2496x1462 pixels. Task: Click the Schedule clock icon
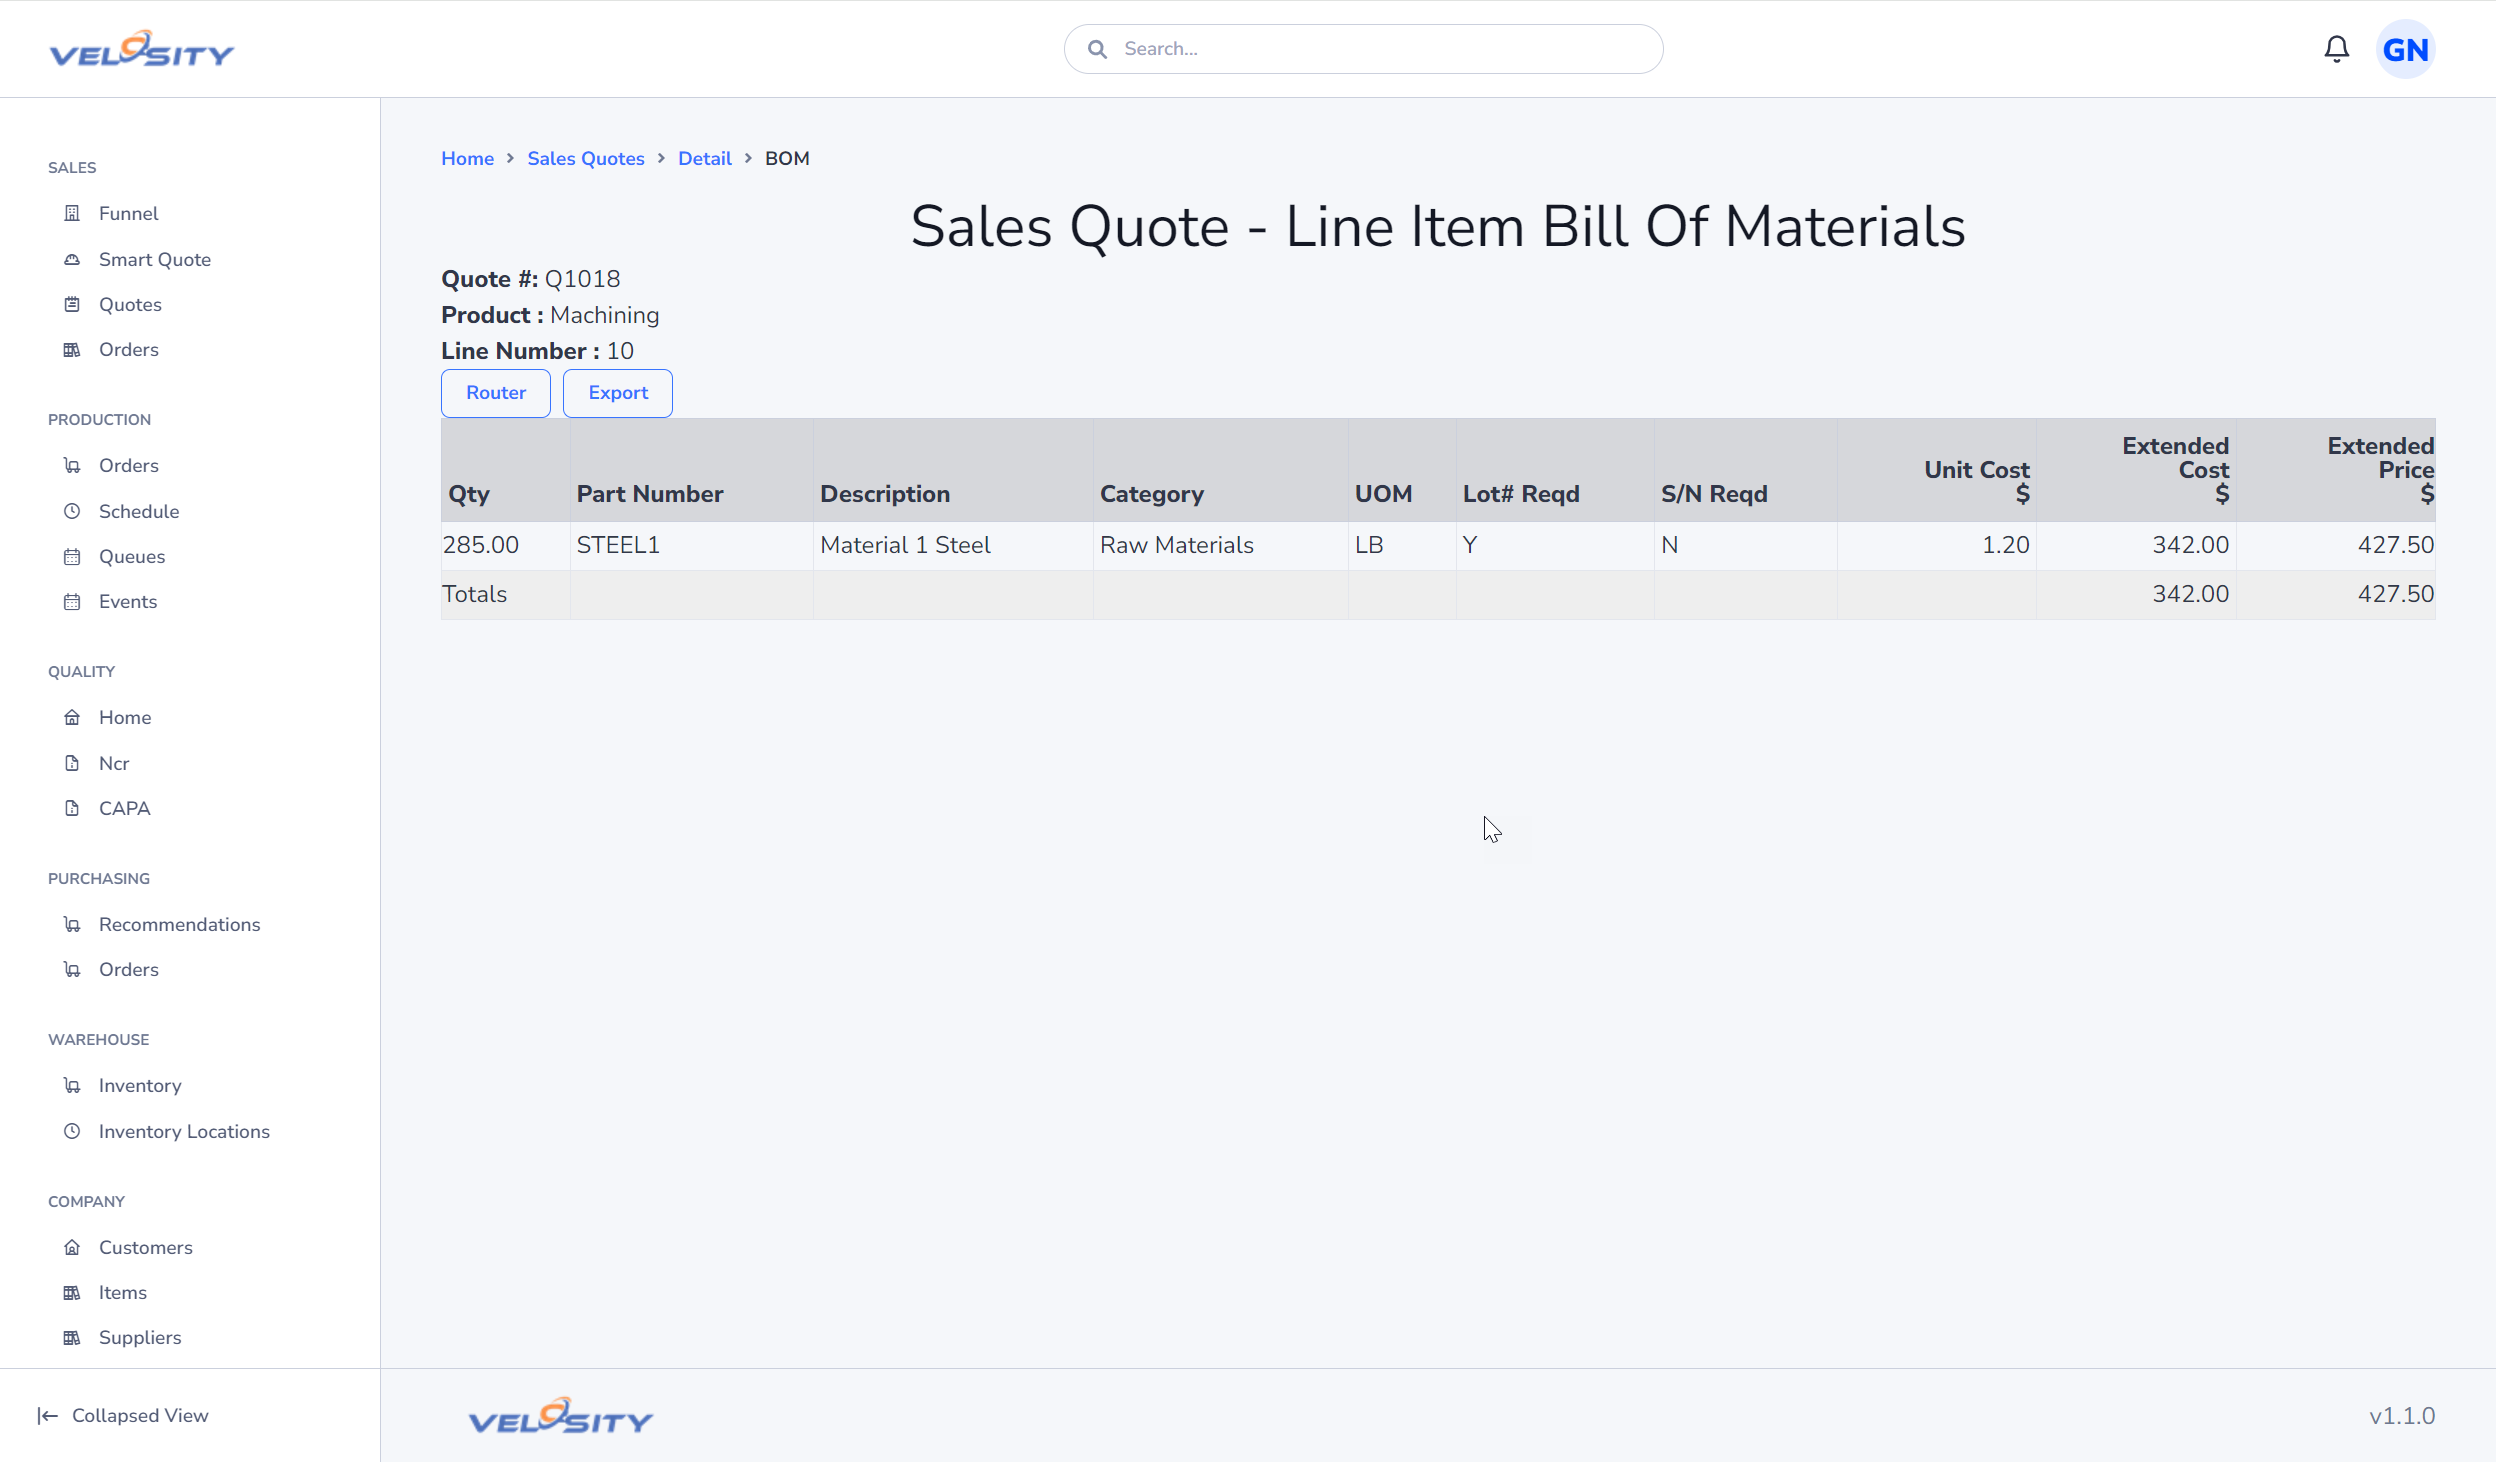coord(72,511)
